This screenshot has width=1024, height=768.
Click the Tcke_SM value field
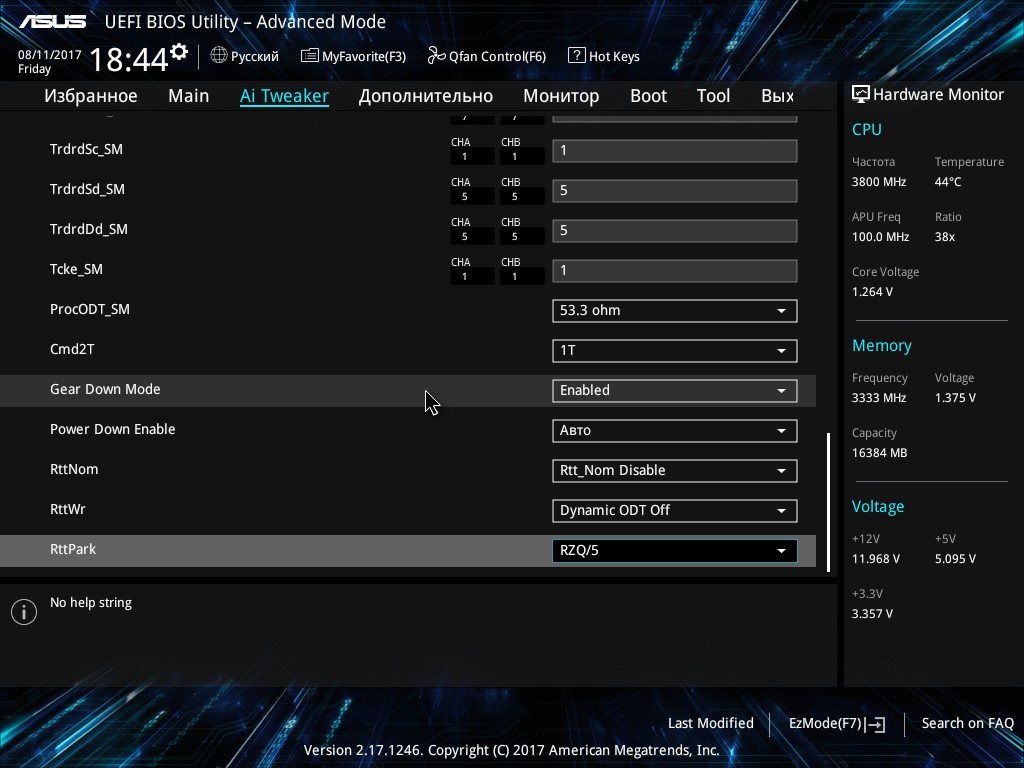click(x=675, y=270)
